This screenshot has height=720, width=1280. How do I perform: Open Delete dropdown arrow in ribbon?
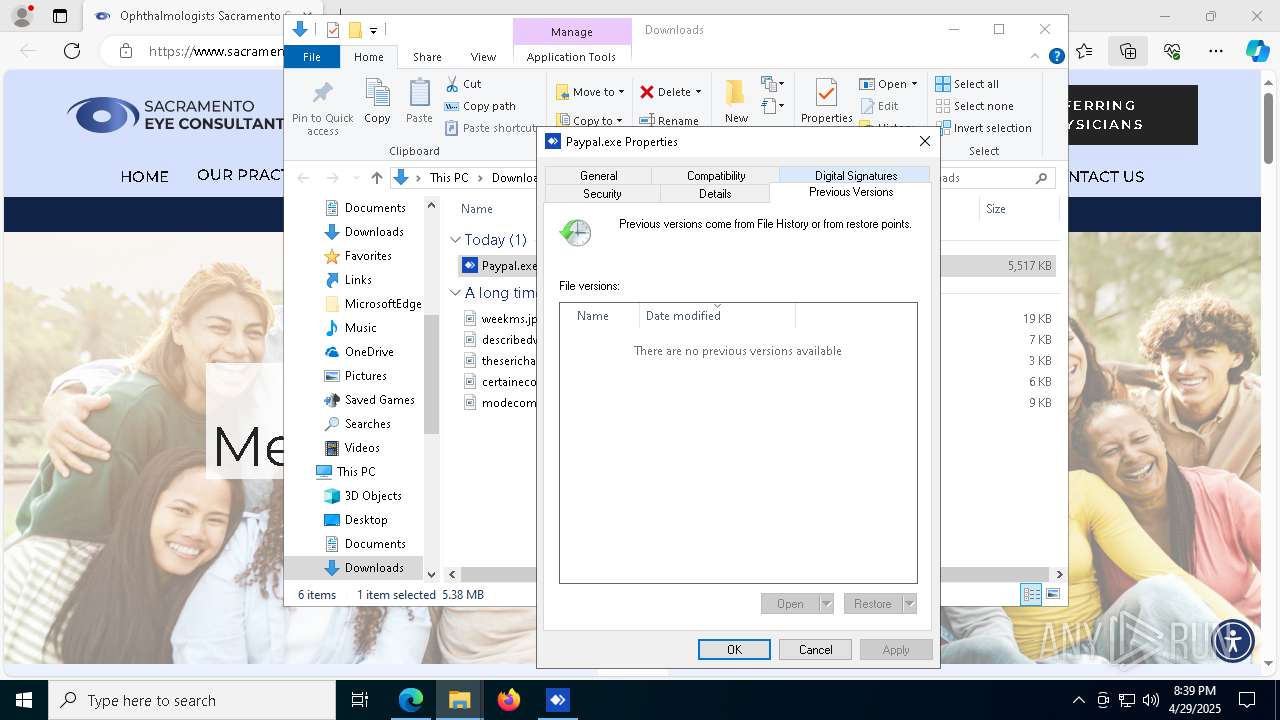coord(698,92)
